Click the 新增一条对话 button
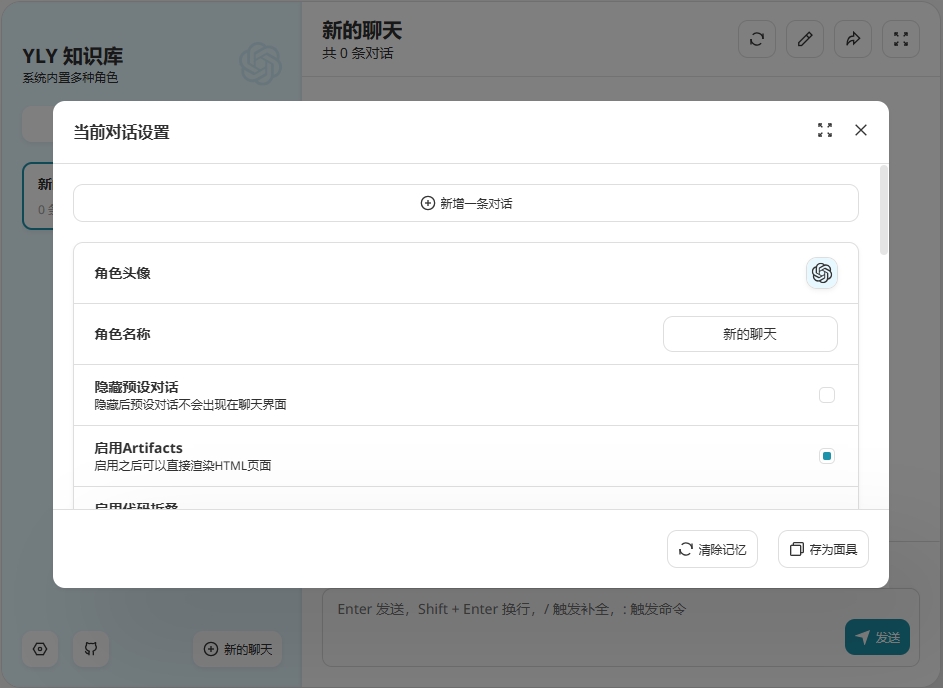This screenshot has height=688, width=943. click(x=466, y=203)
